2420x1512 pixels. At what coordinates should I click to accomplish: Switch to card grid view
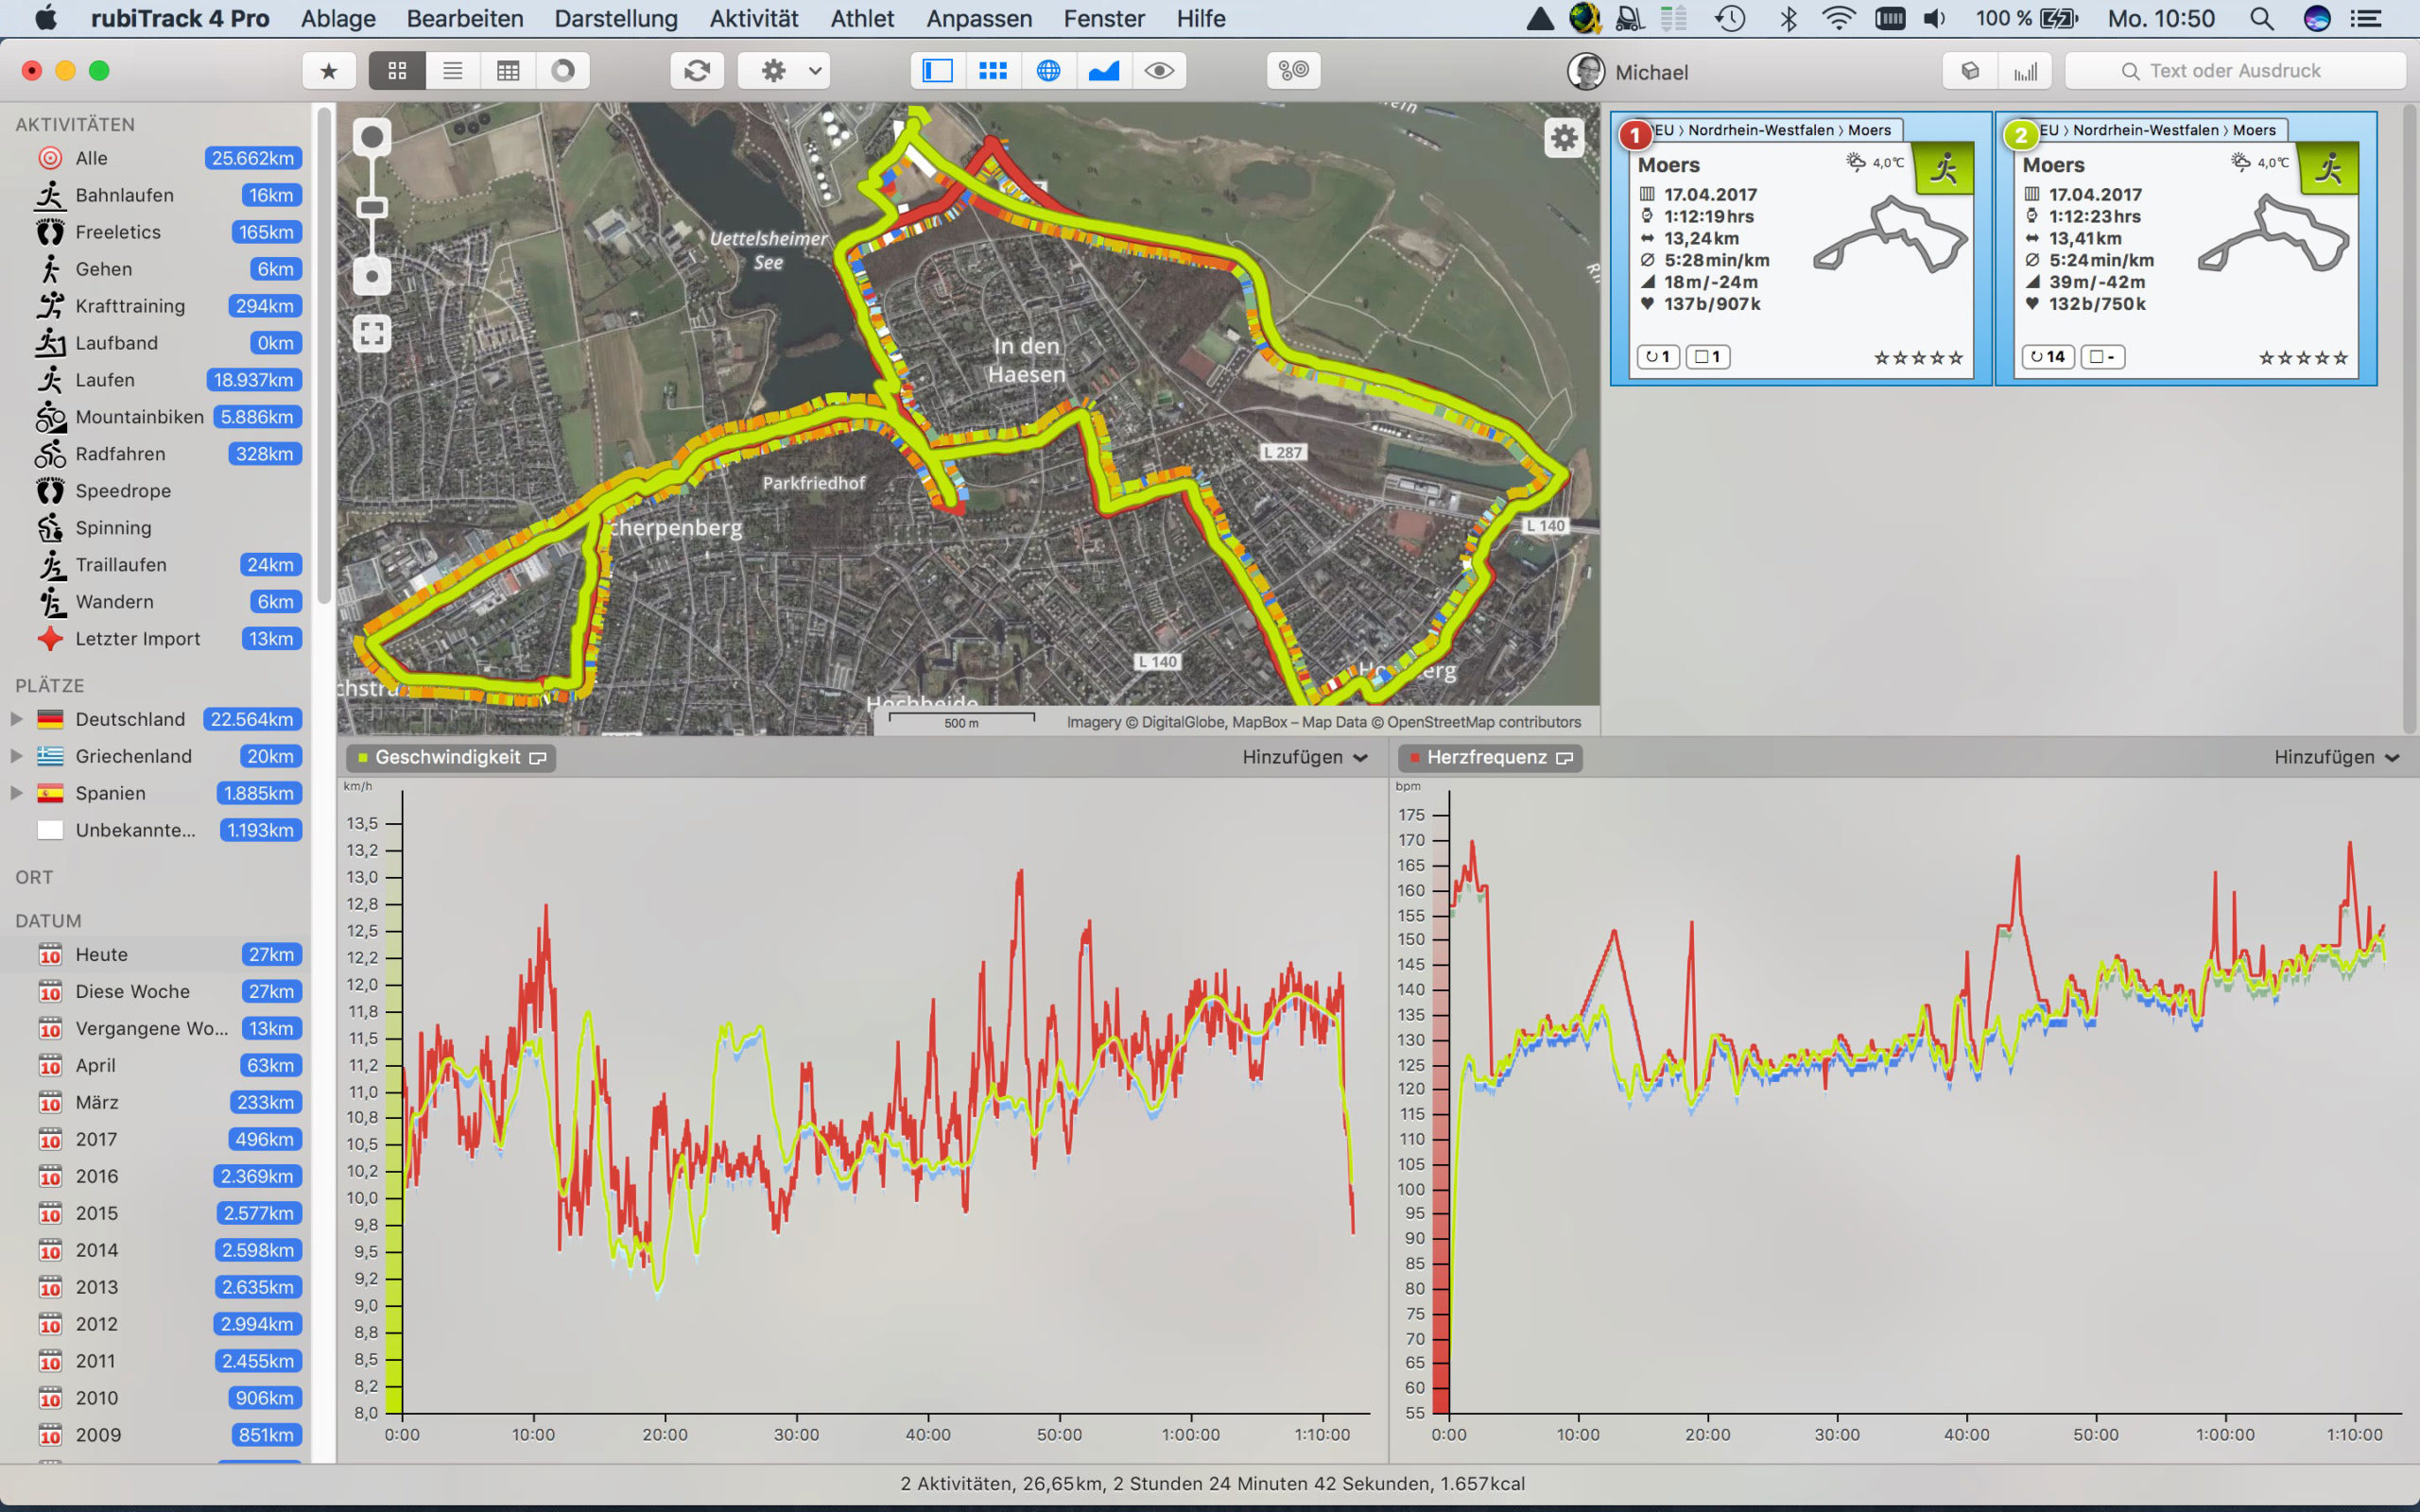(x=397, y=71)
